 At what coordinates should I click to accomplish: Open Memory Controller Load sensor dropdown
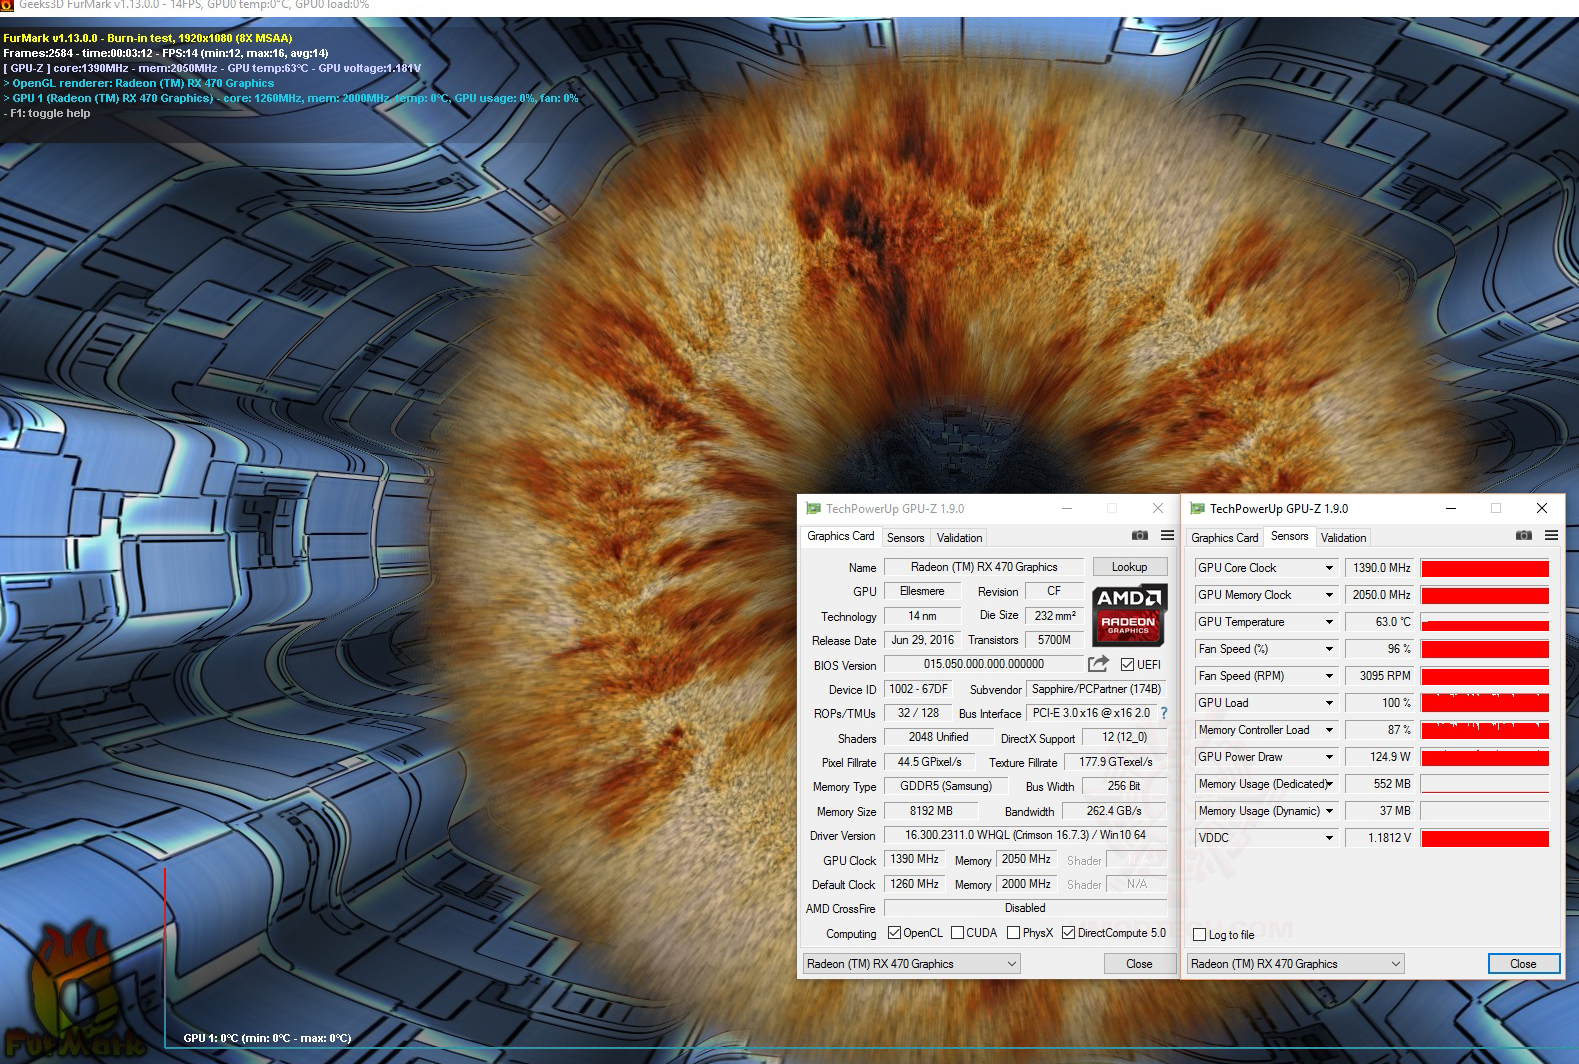pos(1329,730)
